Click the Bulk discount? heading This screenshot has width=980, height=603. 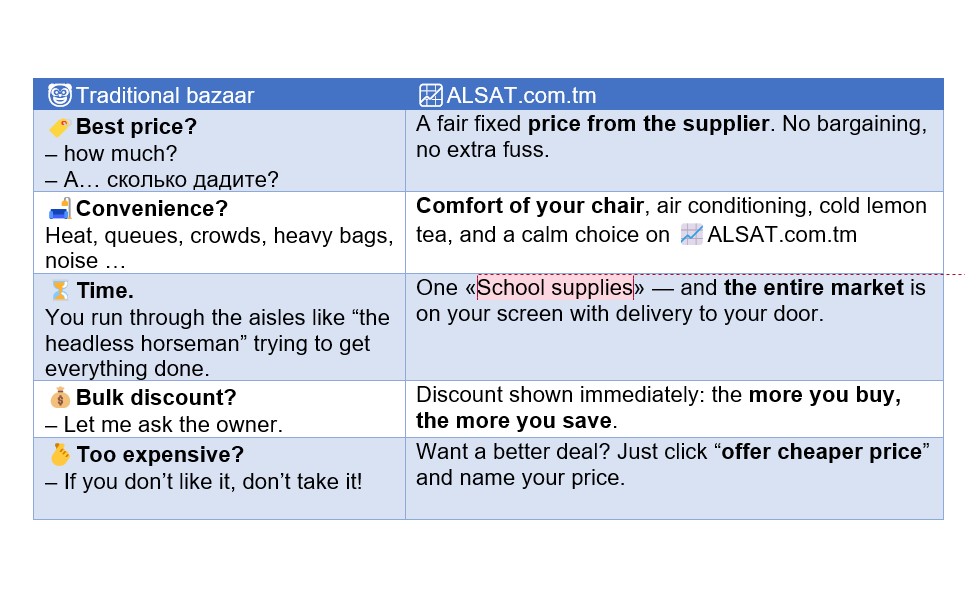coord(156,398)
